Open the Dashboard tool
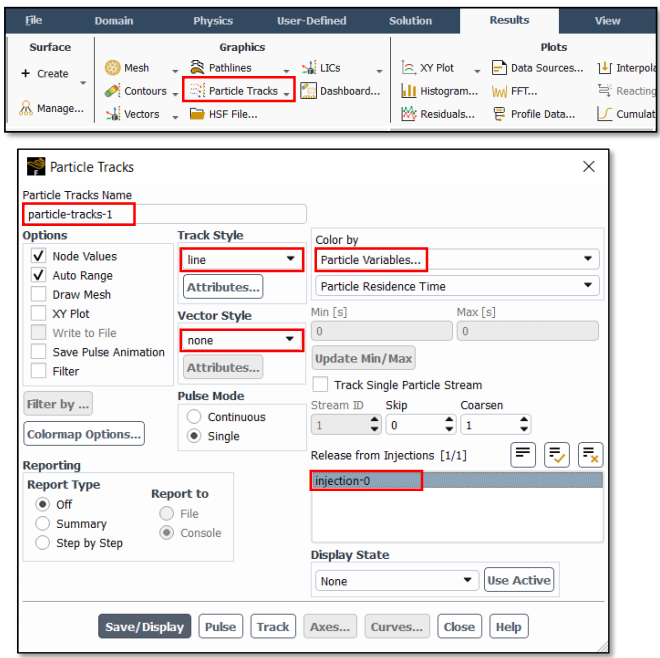Screen dimensions: 660x658 [340, 91]
